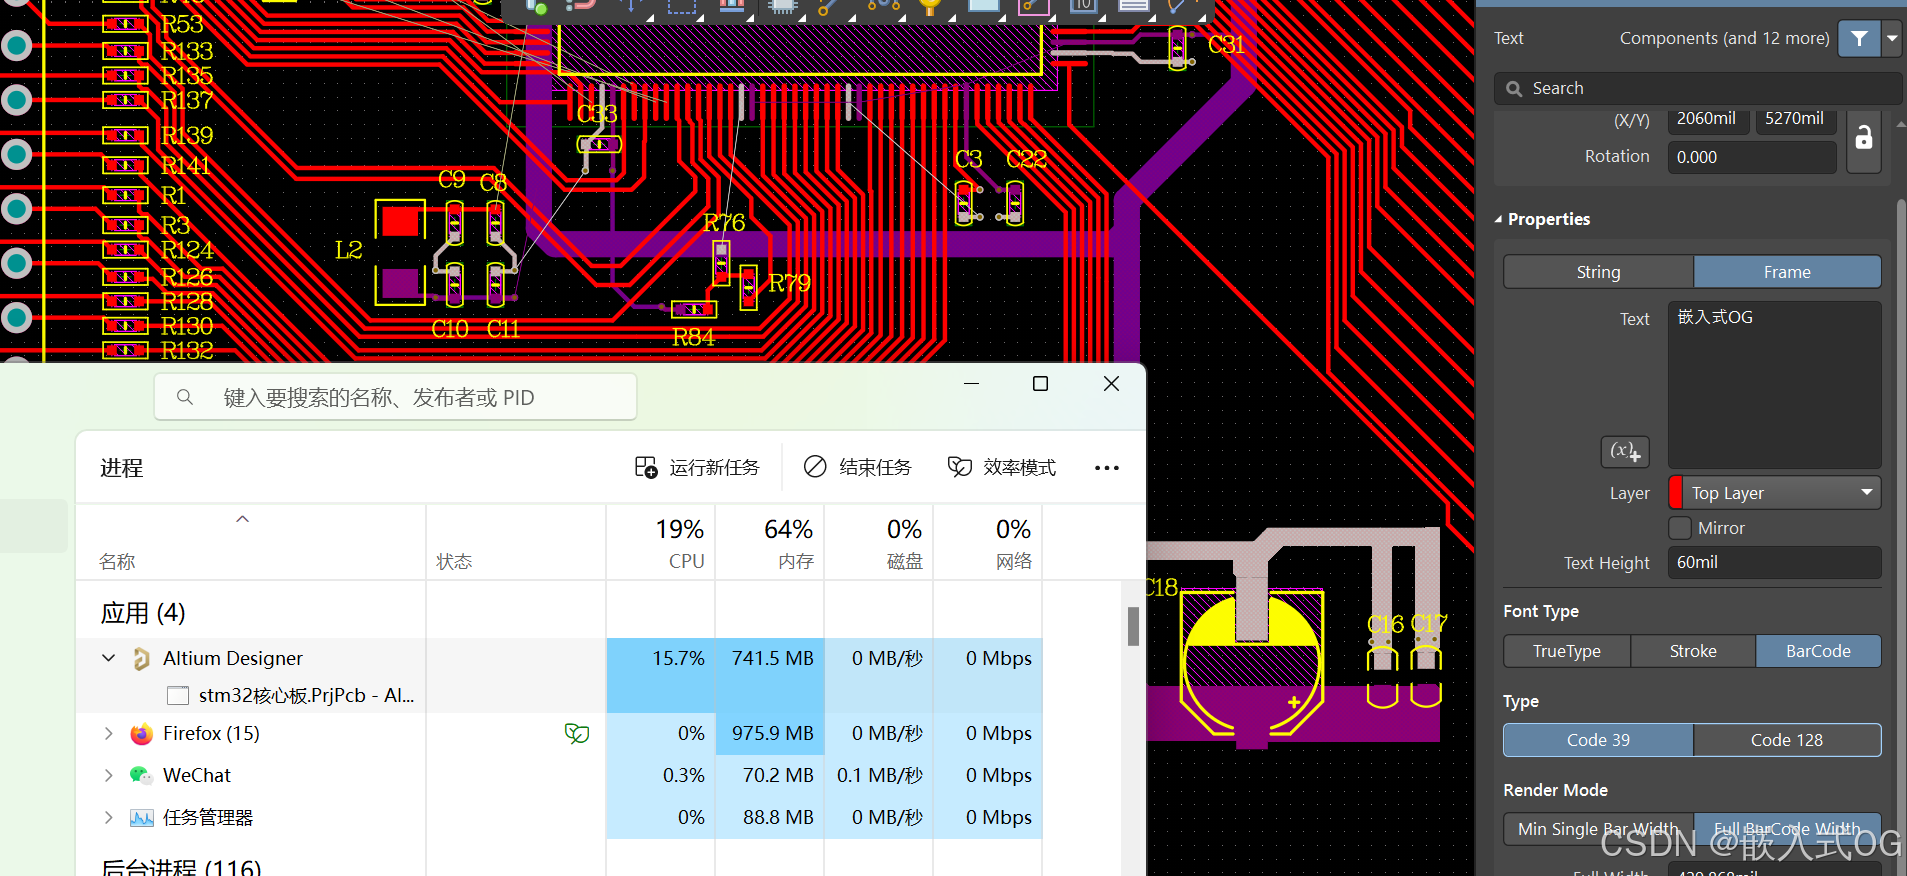Viewport: 1907px width, 876px height.
Task: Click the 运行新任务 button
Action: tap(697, 467)
